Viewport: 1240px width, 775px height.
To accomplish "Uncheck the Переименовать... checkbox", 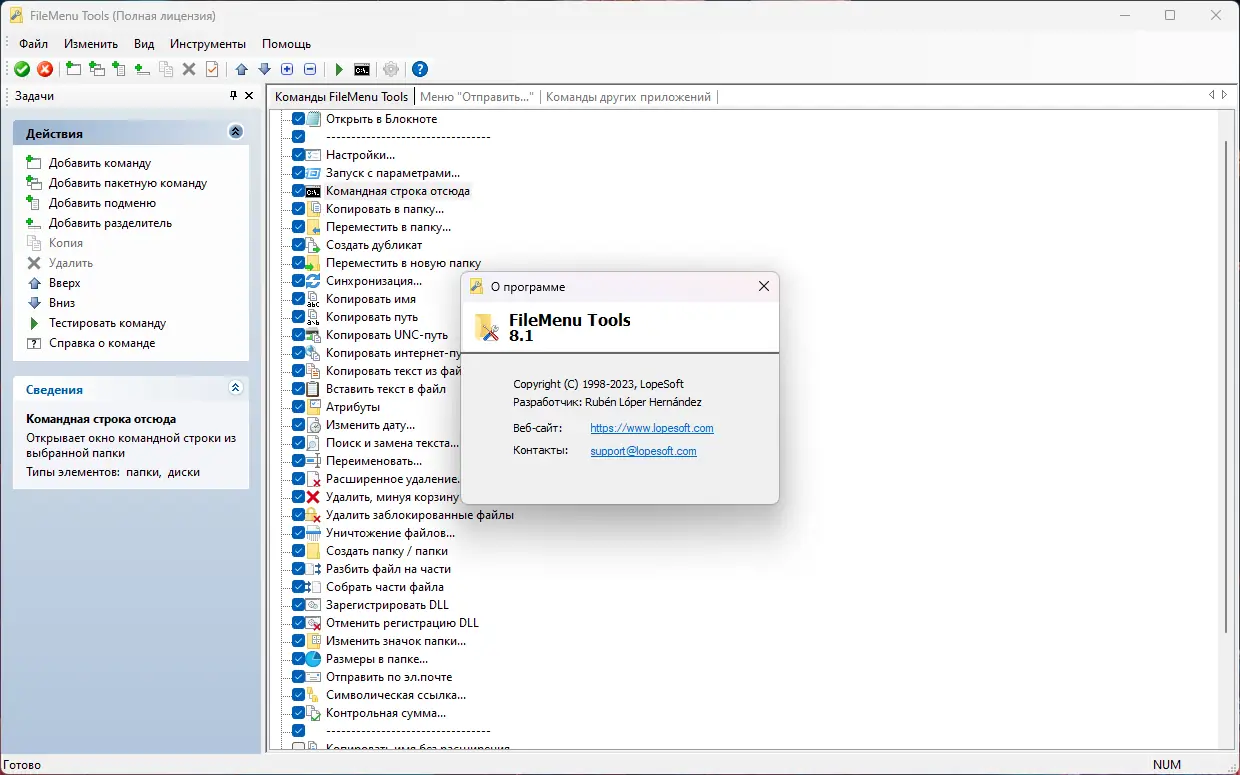I will tap(298, 461).
